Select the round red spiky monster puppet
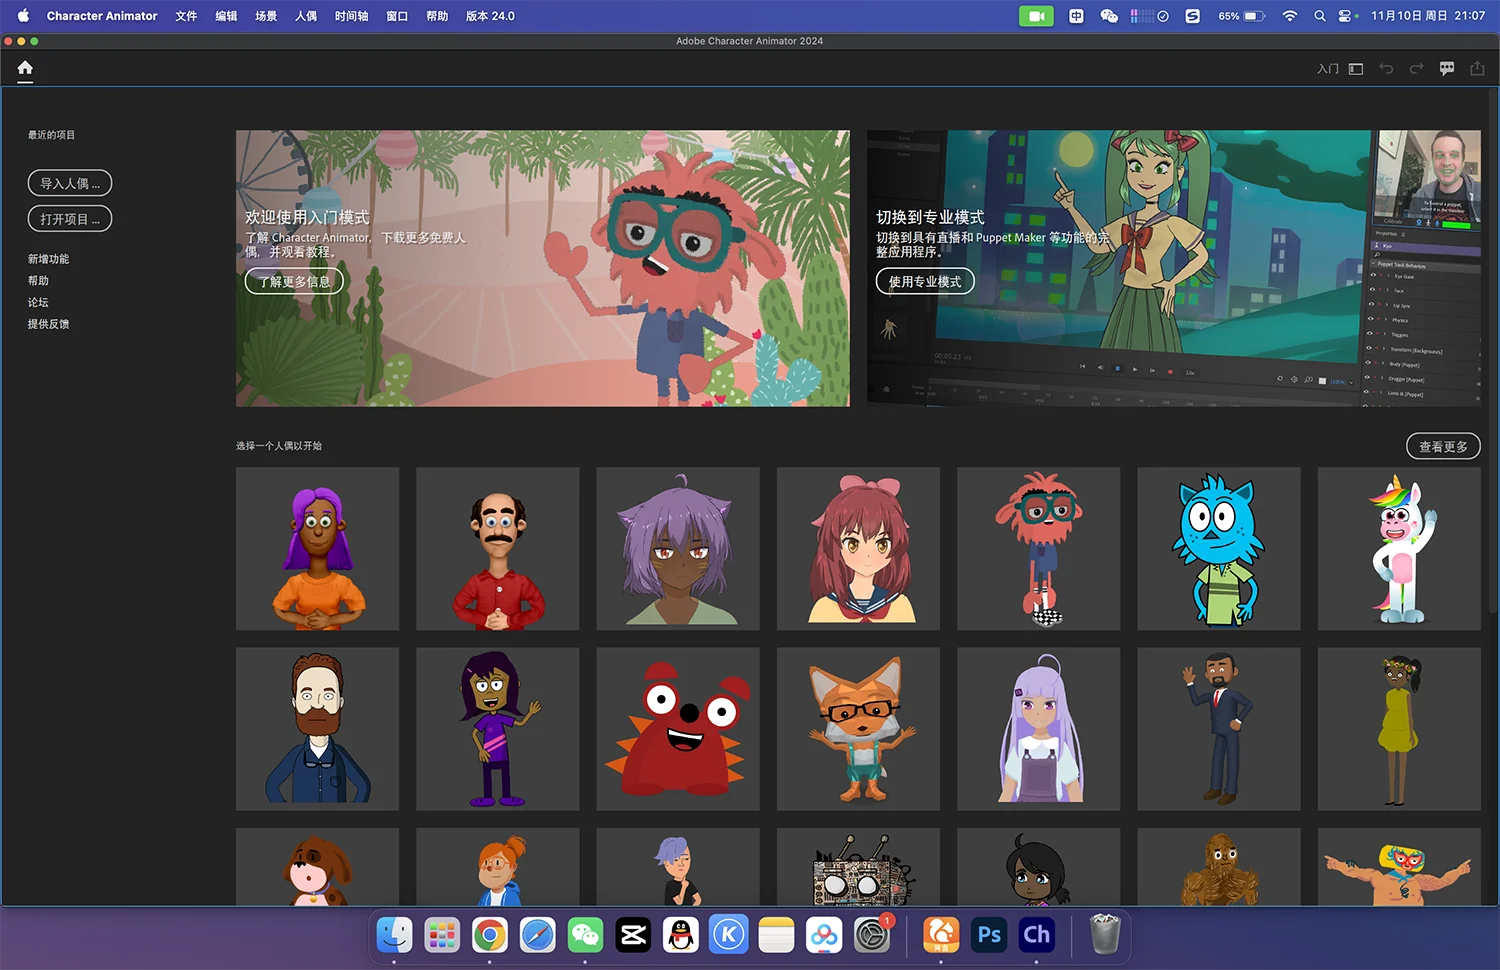The width and height of the screenshot is (1500, 970). pos(678,729)
